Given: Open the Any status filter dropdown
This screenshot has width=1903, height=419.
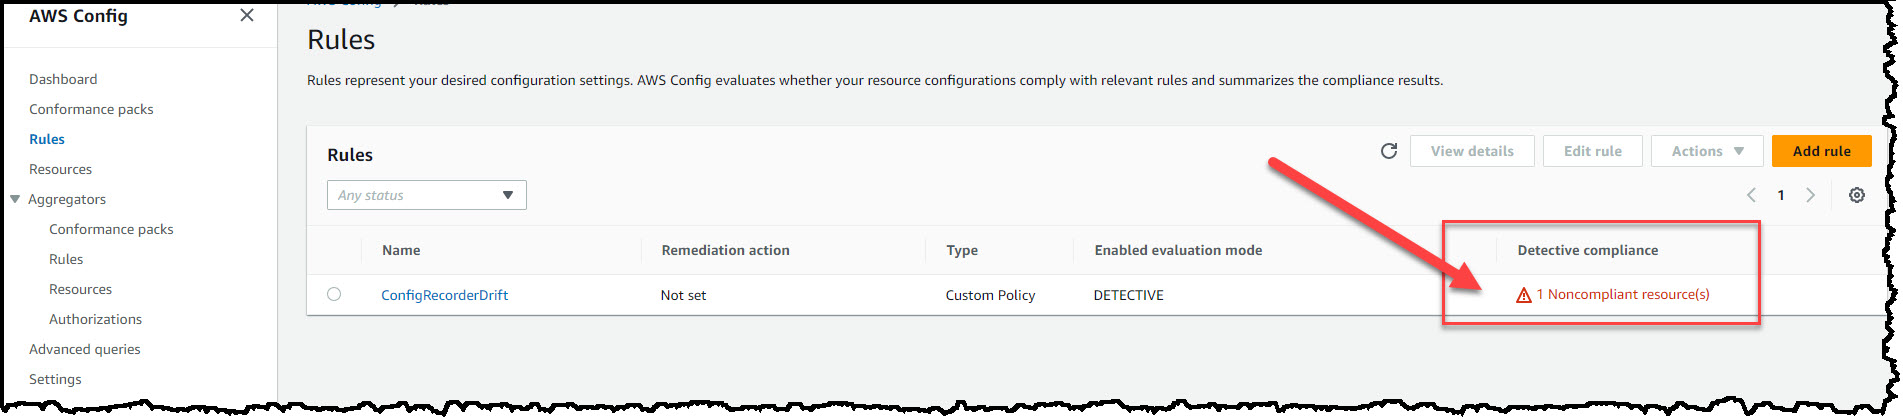Looking at the screenshot, I should coord(427,195).
